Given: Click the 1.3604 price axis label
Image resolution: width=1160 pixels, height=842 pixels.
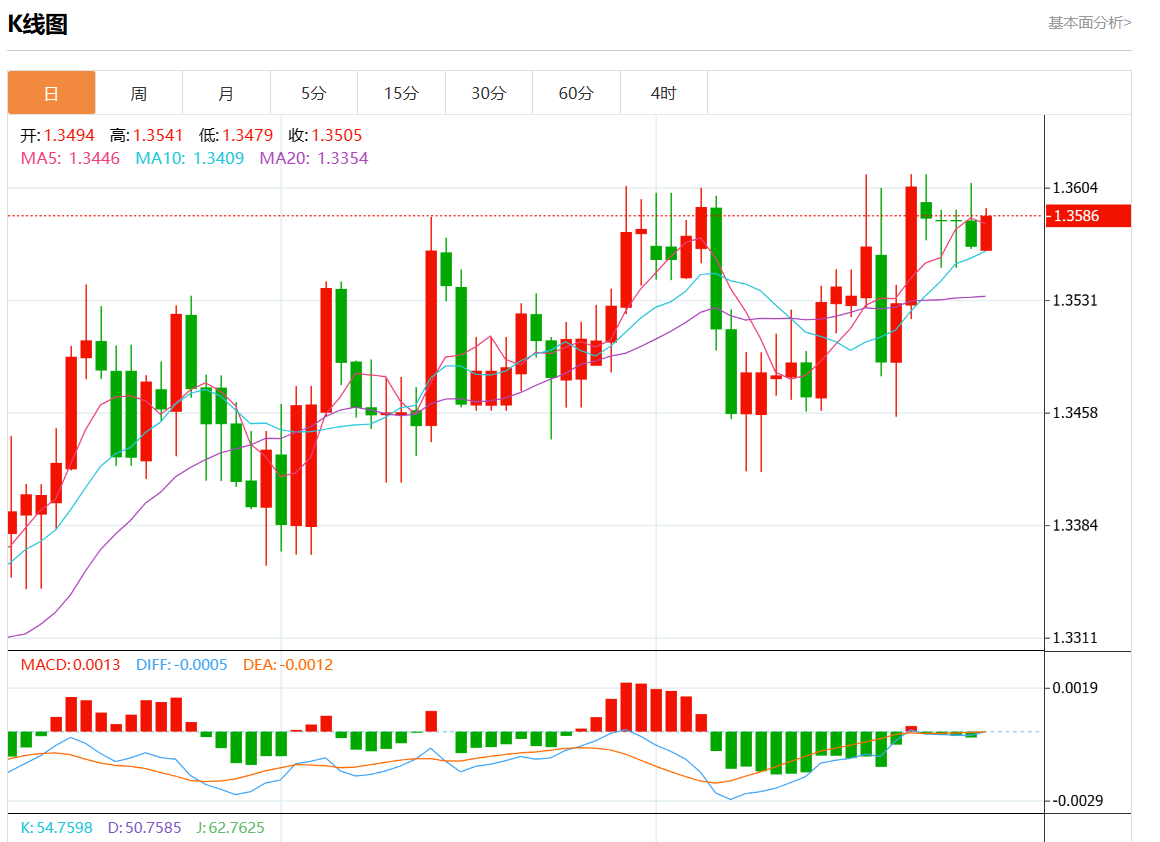Looking at the screenshot, I should pos(1075,188).
